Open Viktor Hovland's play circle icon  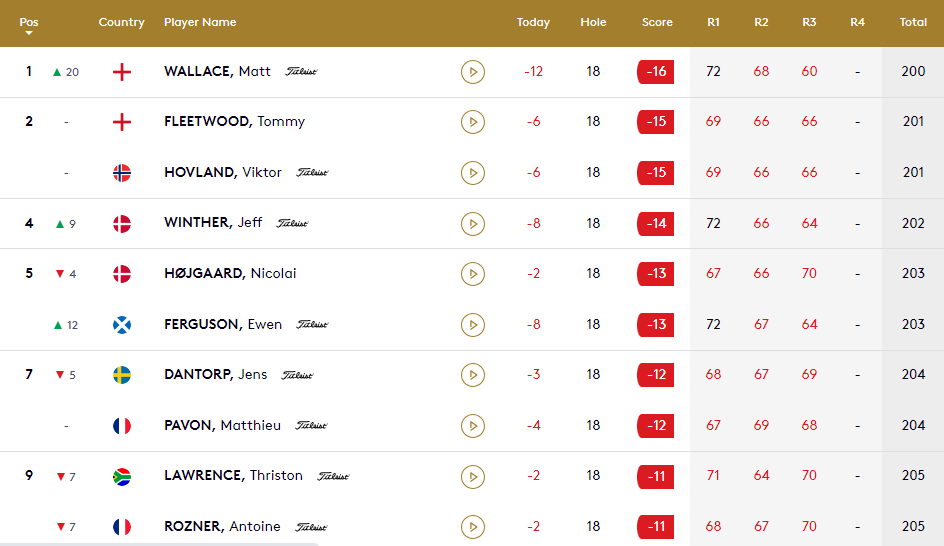point(473,173)
